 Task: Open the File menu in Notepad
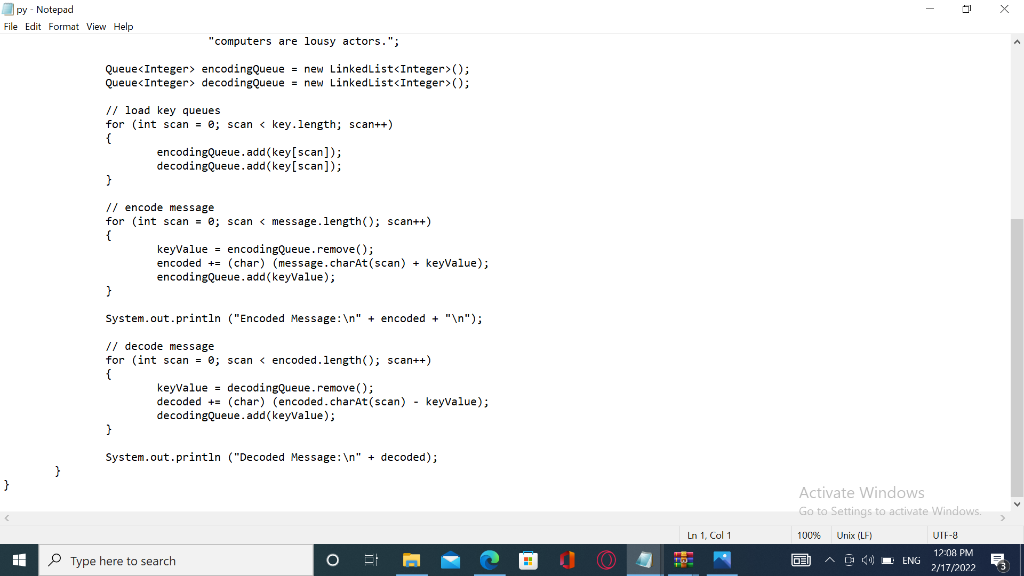coord(10,26)
